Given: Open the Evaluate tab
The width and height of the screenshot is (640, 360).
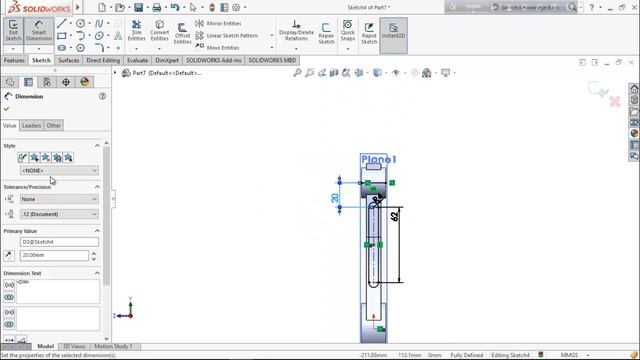Looking at the screenshot, I should [x=138, y=60].
